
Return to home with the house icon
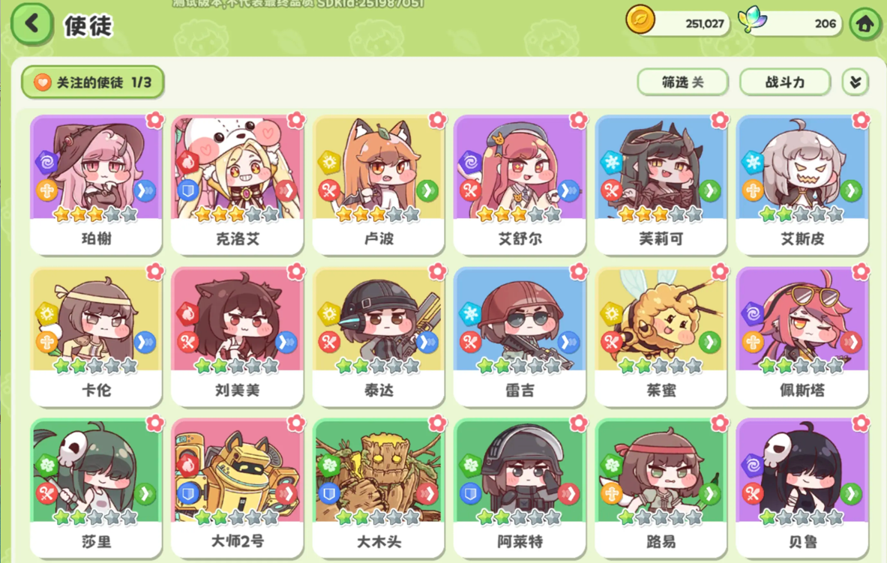(x=865, y=24)
